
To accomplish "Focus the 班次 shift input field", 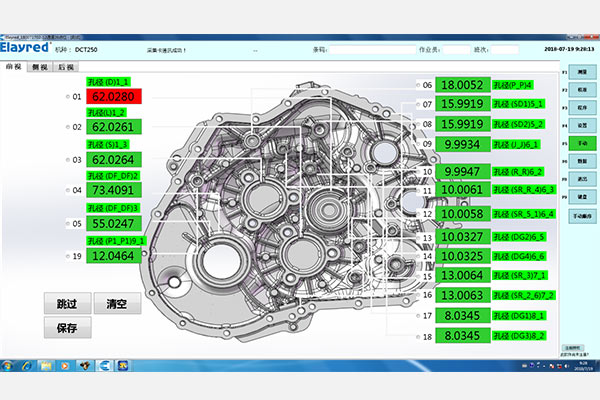I will [x=505, y=50].
